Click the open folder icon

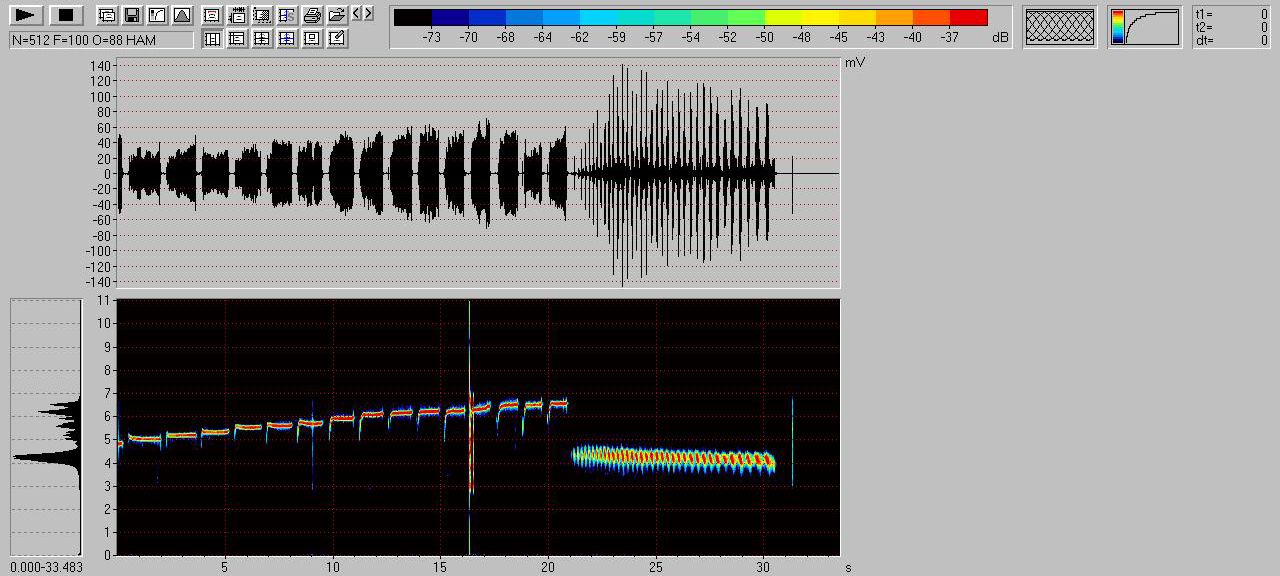(337, 15)
